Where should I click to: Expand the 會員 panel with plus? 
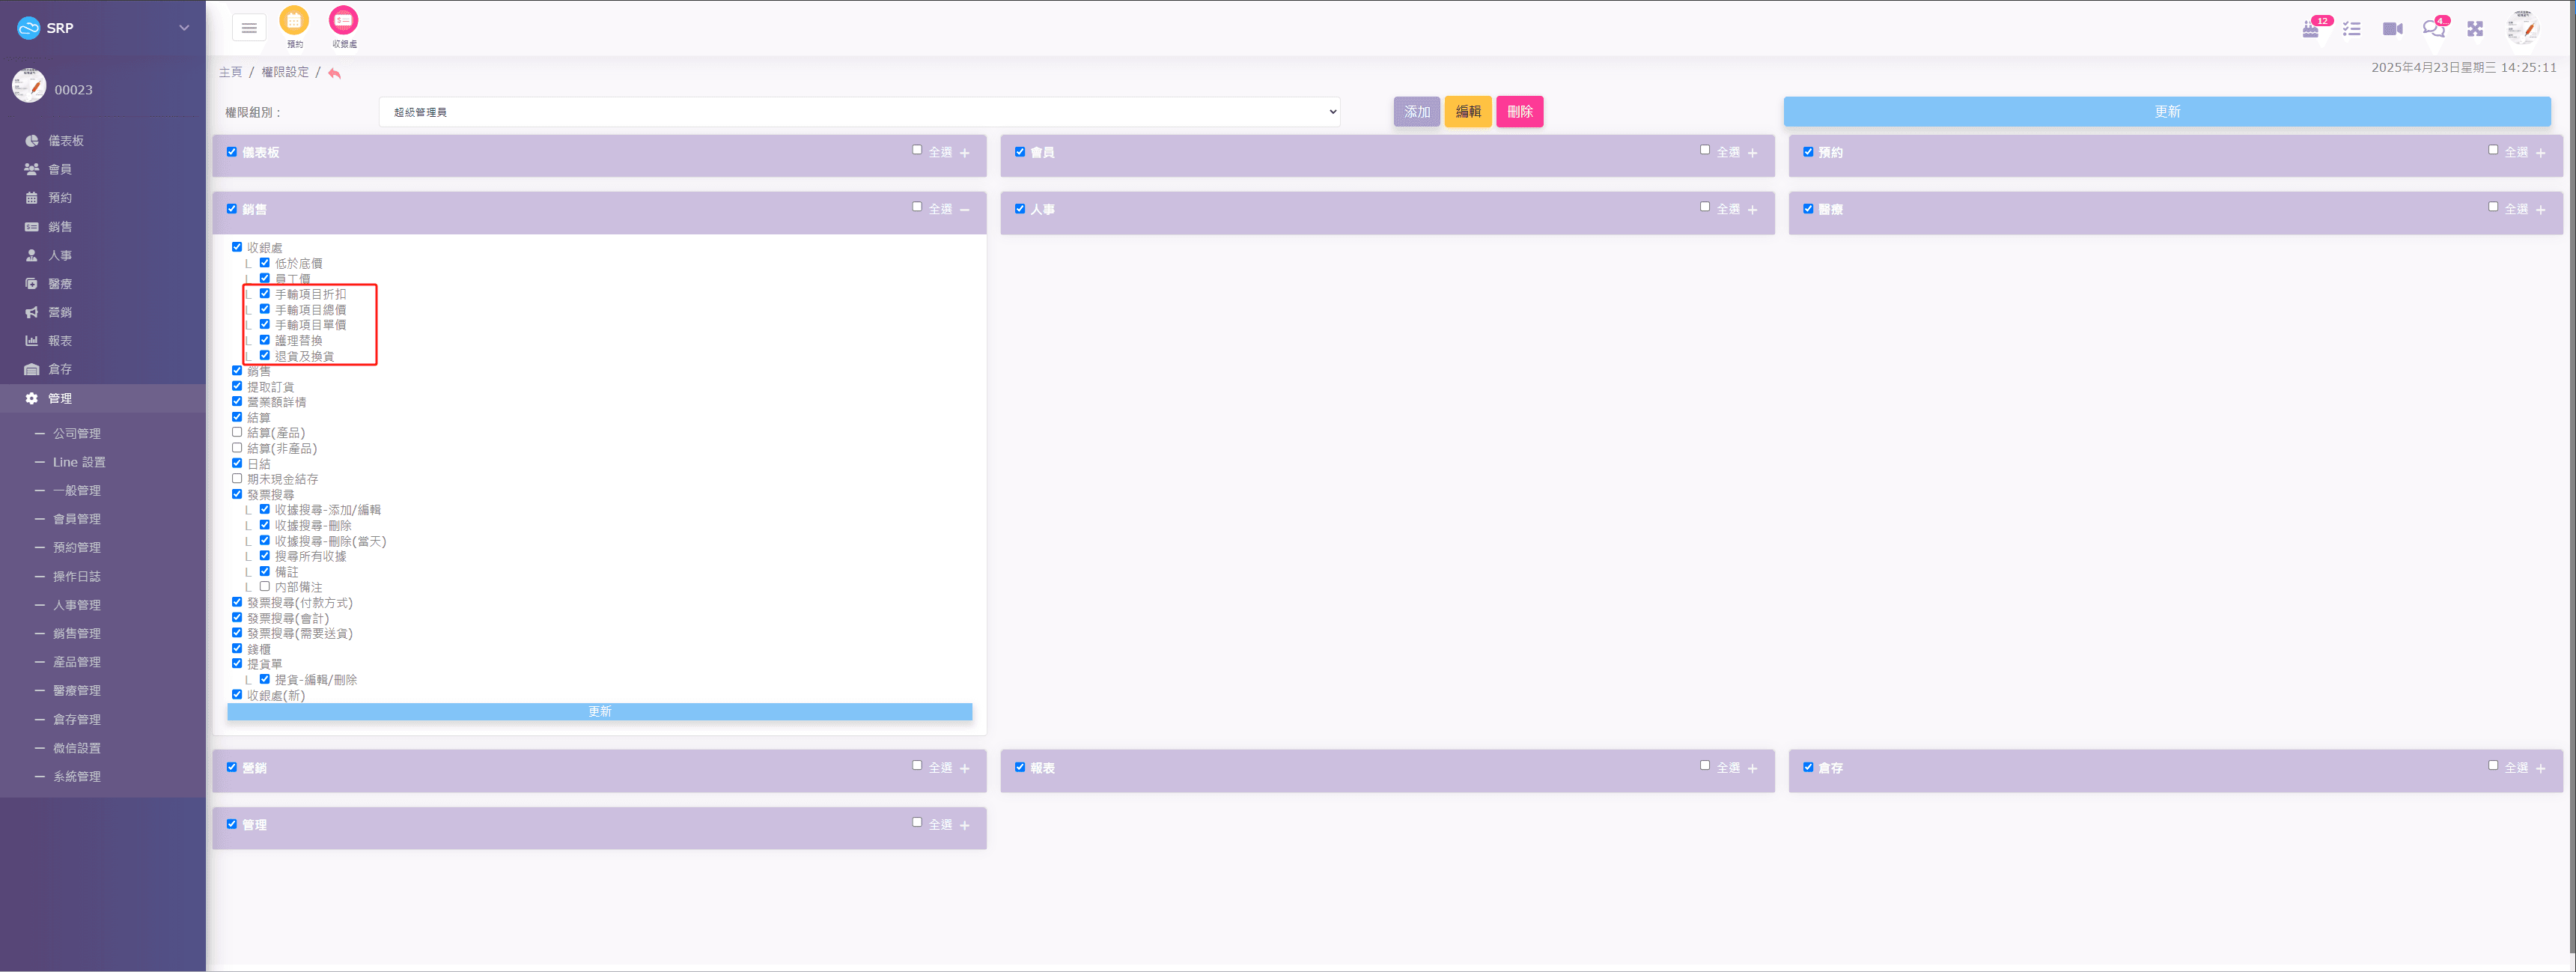click(1752, 153)
